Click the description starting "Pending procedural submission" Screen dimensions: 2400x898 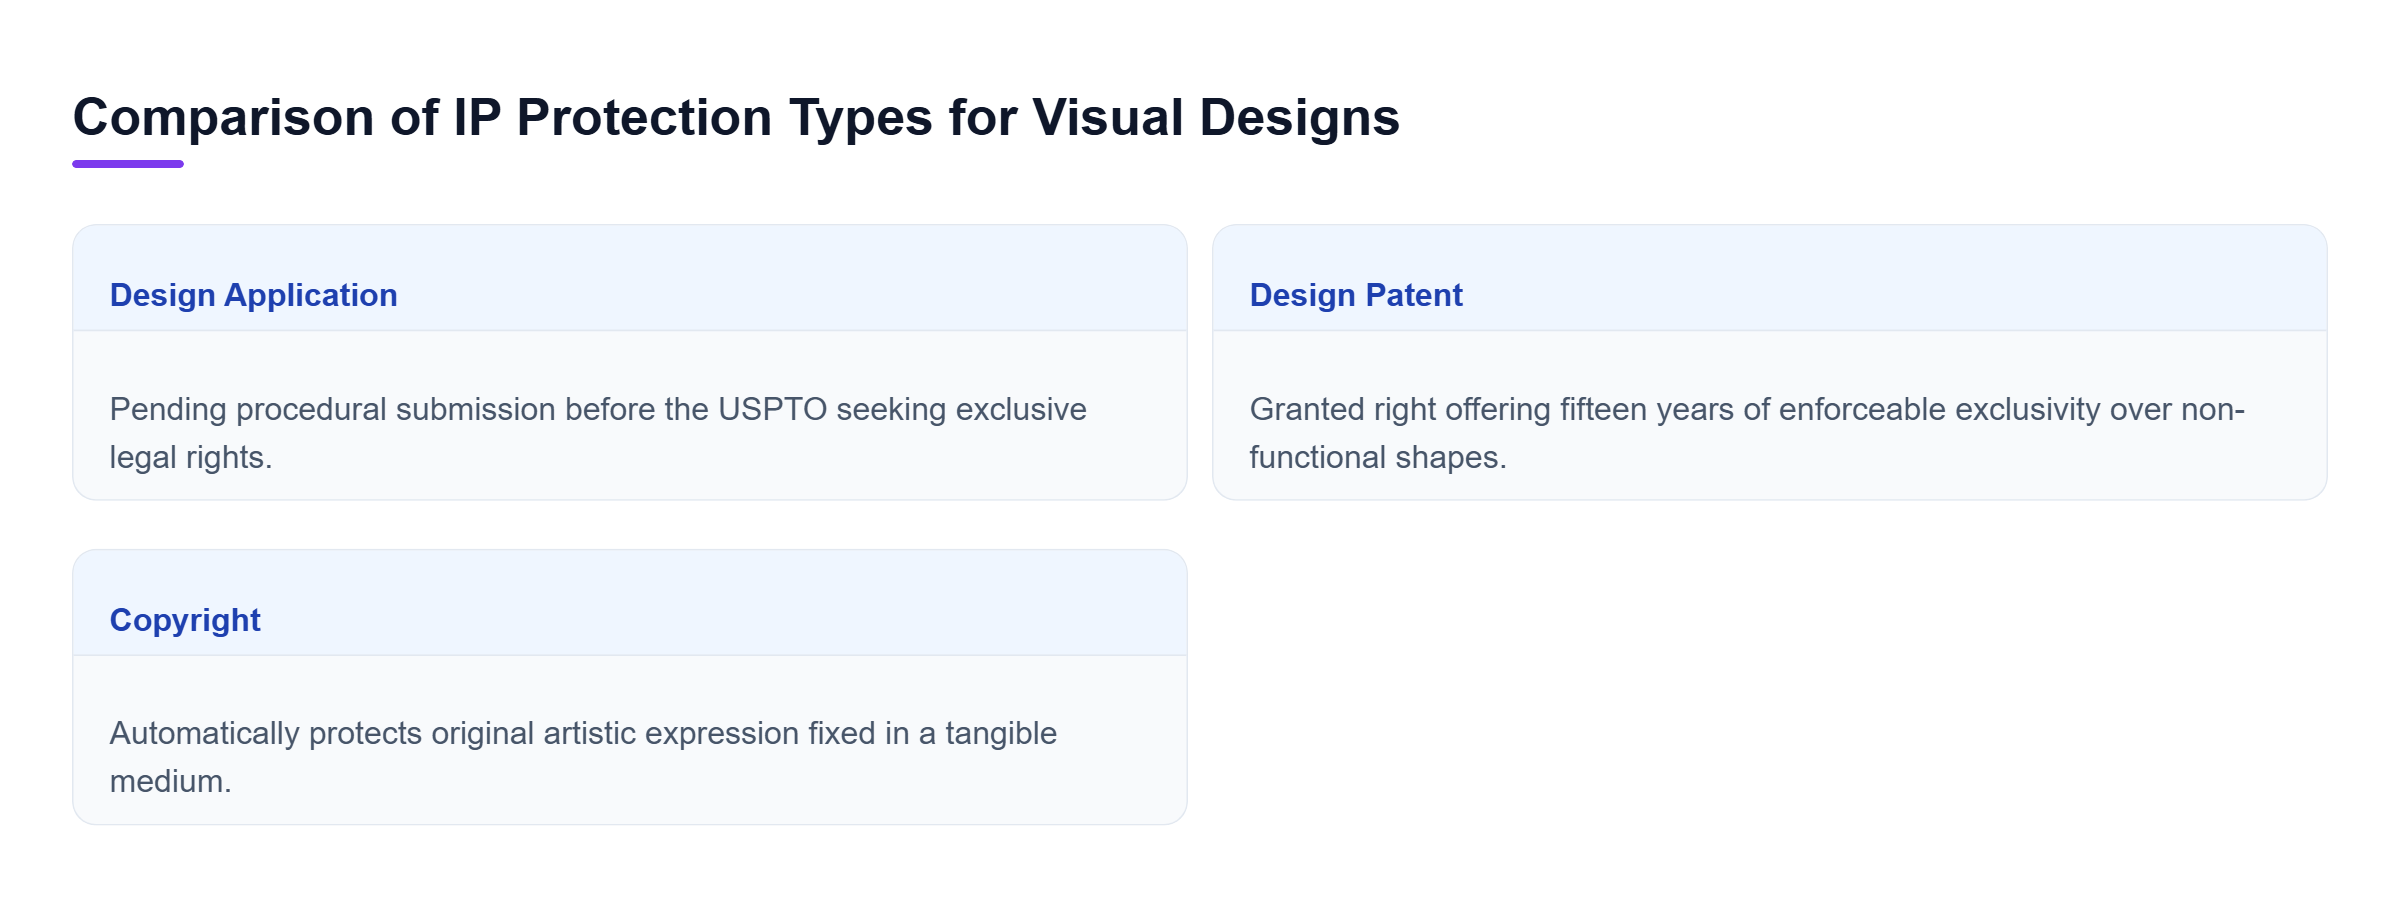tap(598, 433)
